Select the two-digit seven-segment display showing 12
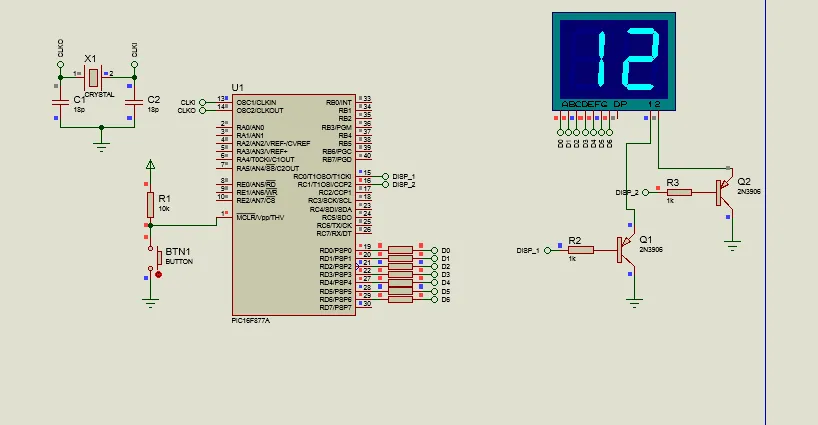Viewport: 818px width, 425px height. pyautogui.click(x=614, y=62)
